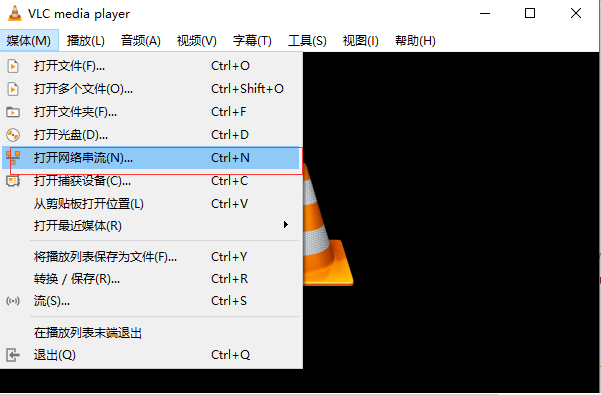Click the Ctrl+O shortcut text

pos(230,66)
